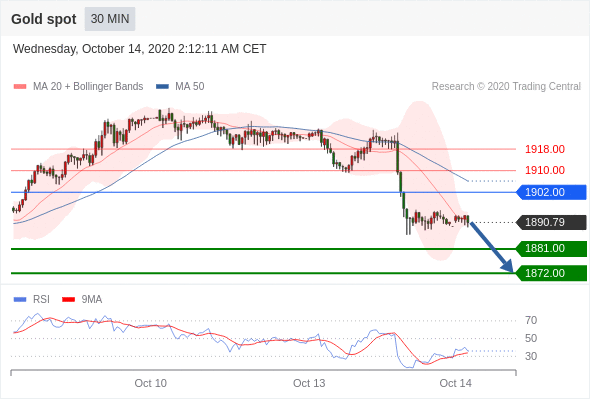
Task: Click the green 1881.00 support price tag
Action: tap(551, 249)
